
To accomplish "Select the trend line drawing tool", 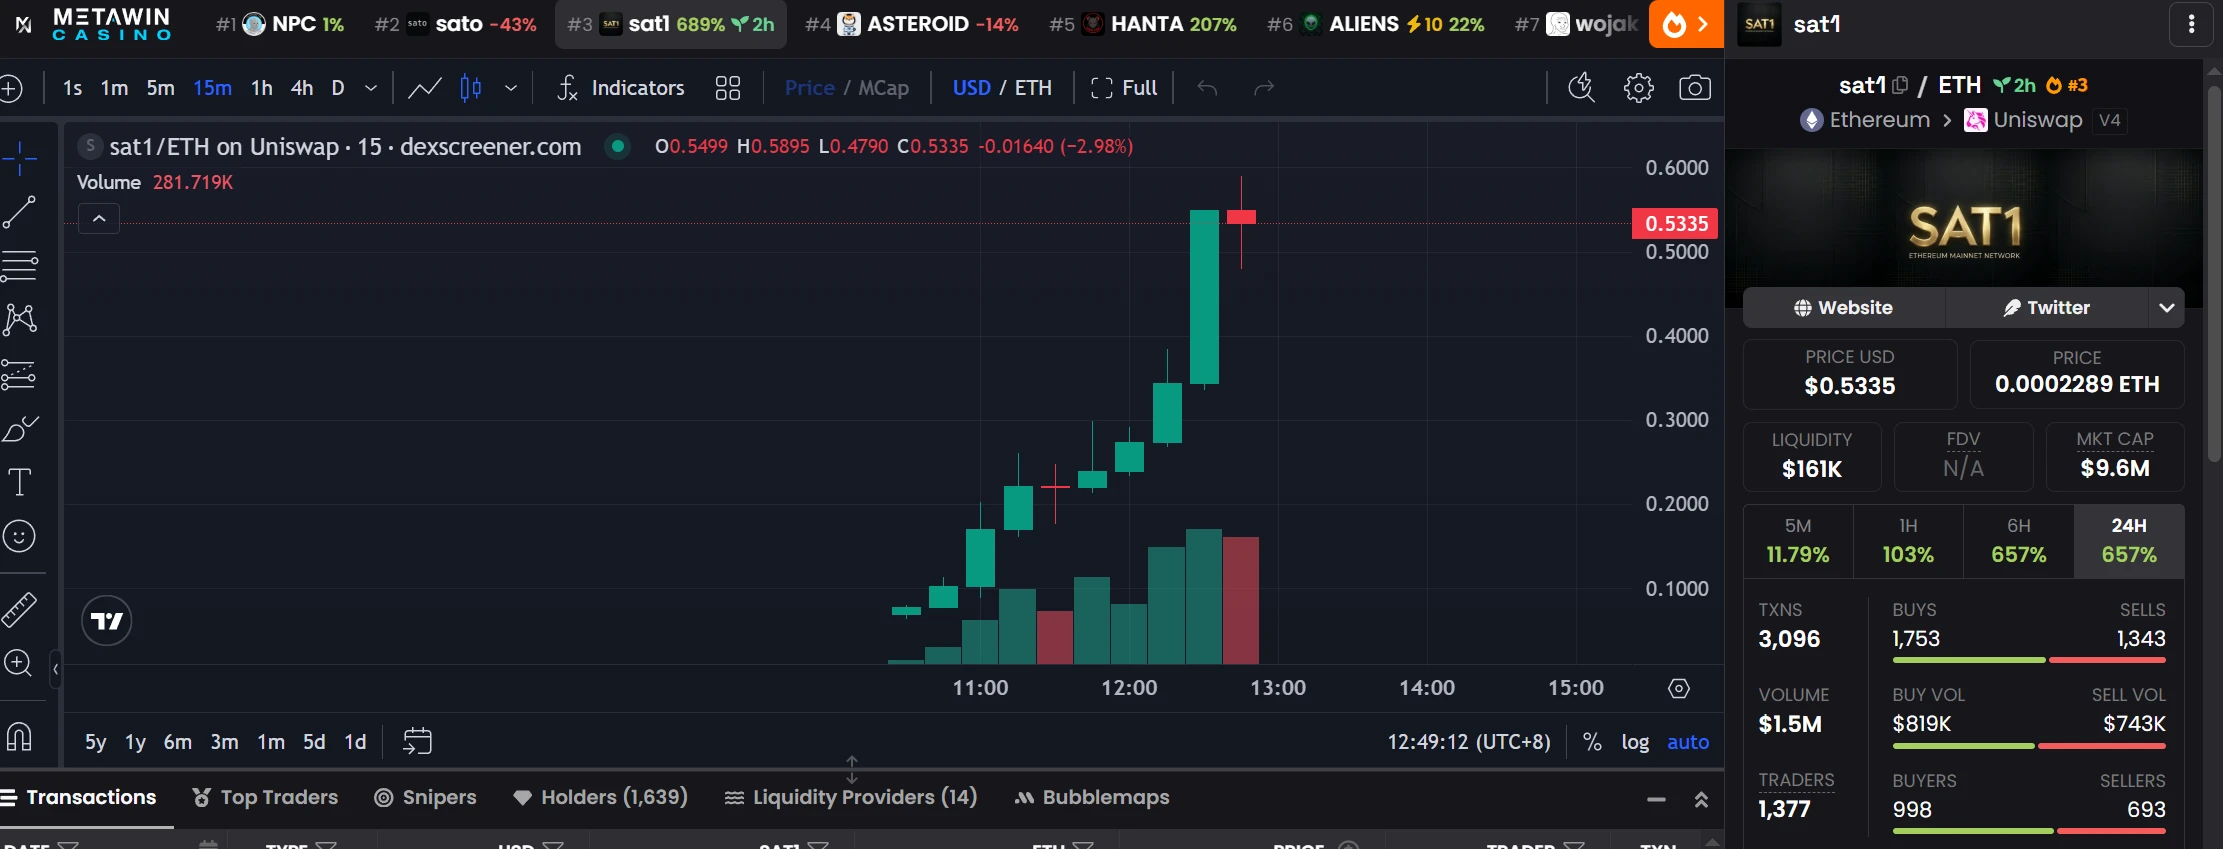I will click(x=20, y=212).
